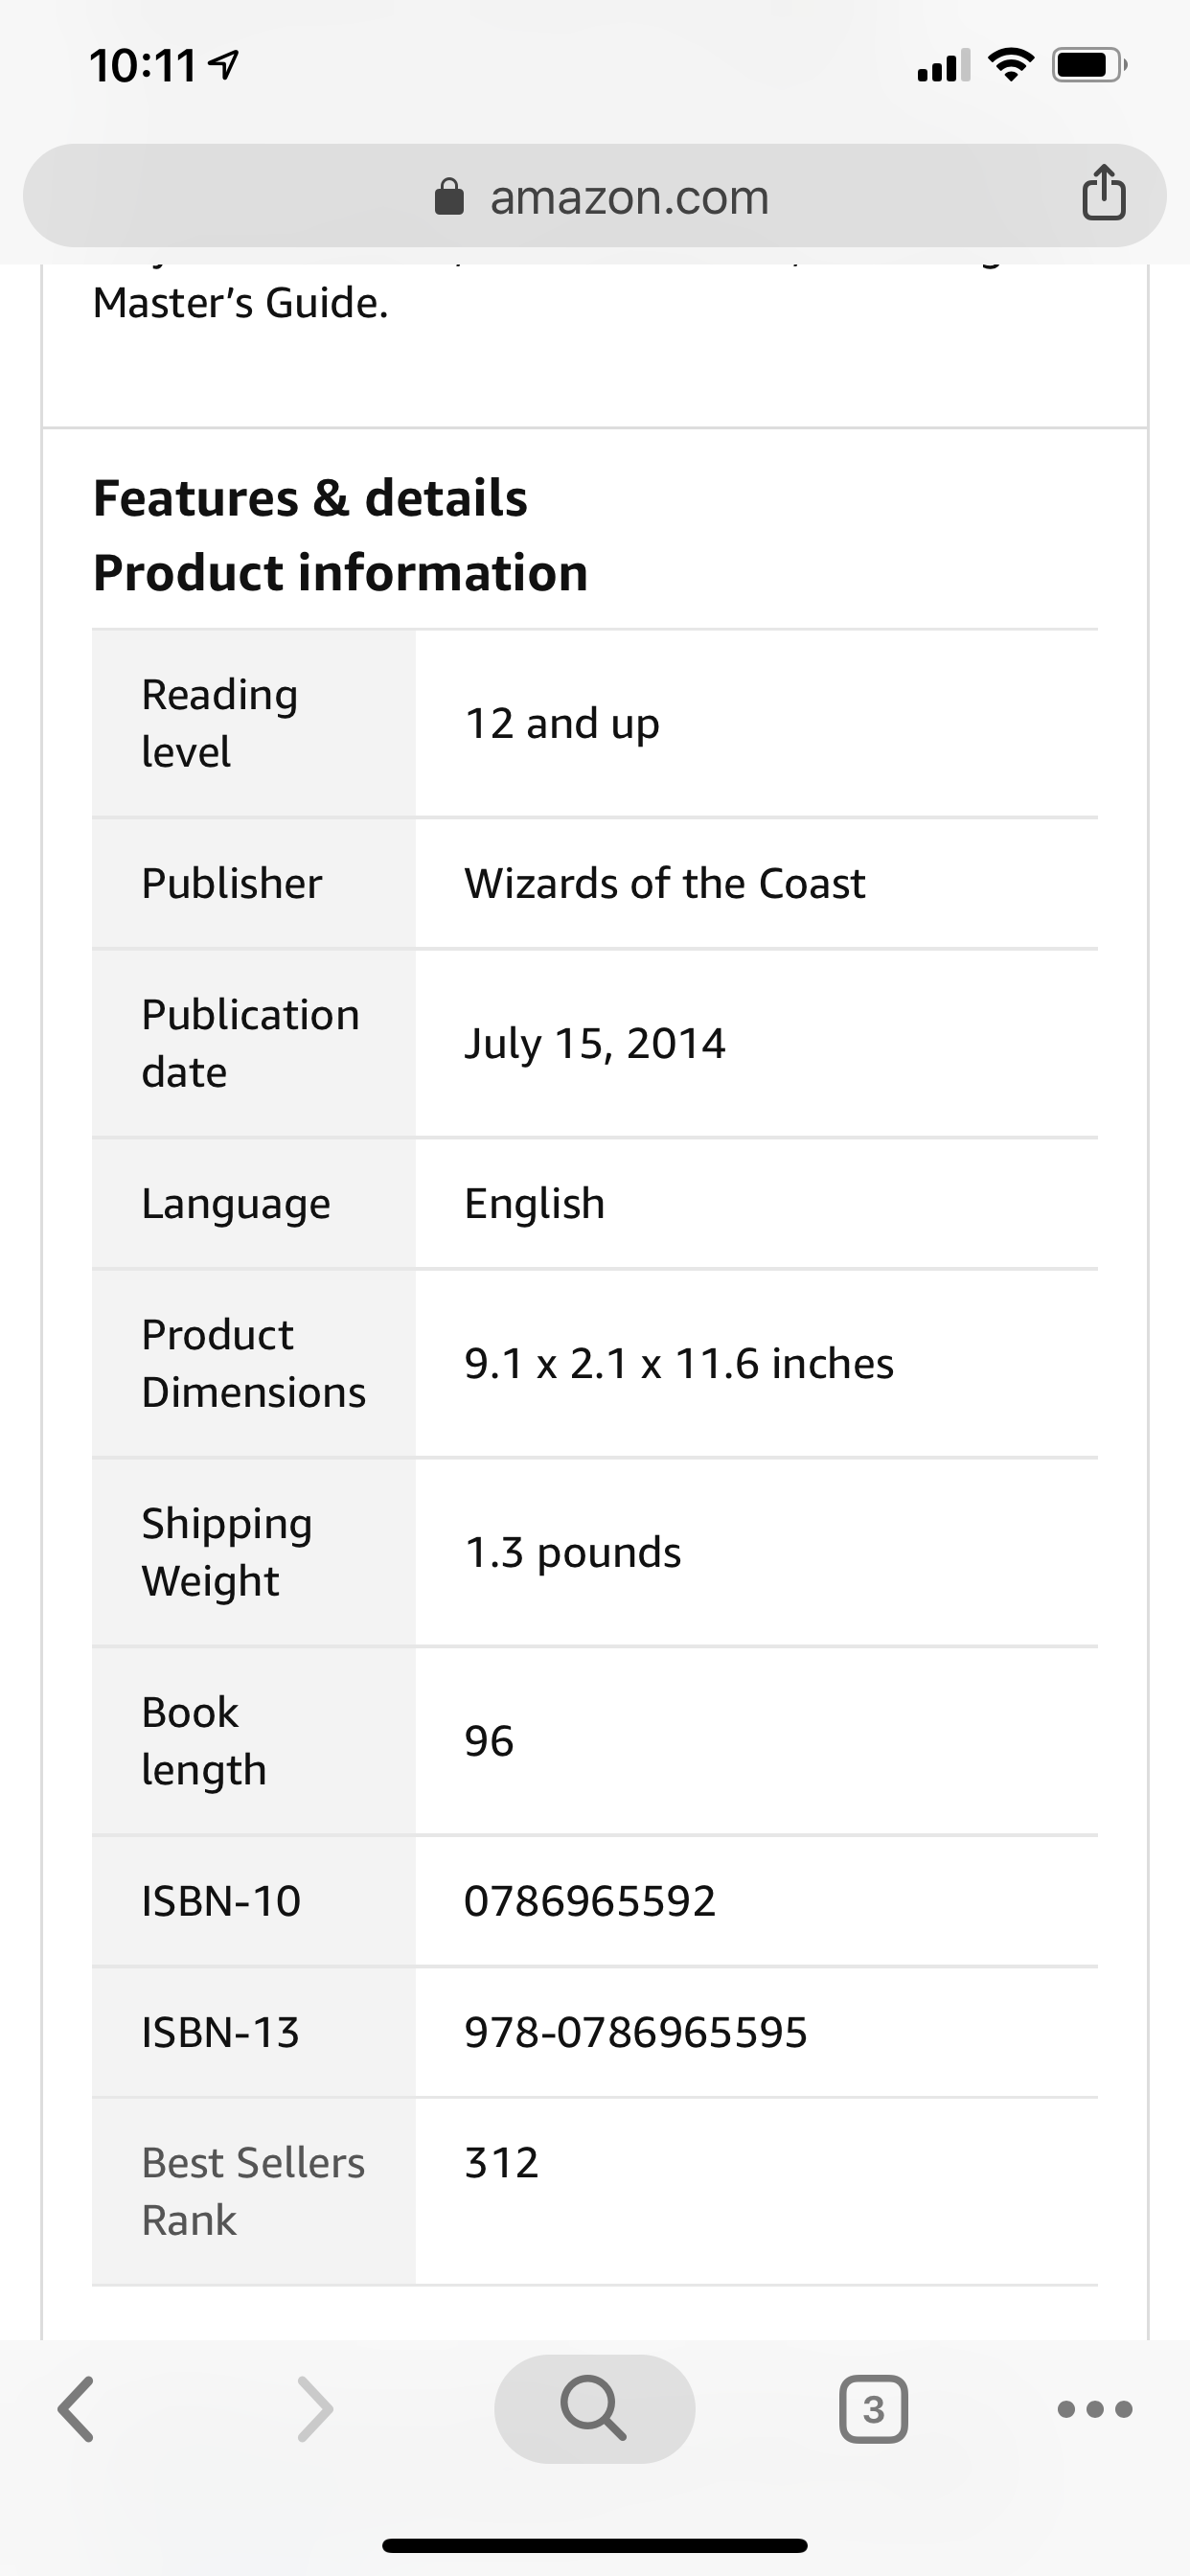Screen dimensions: 1190x2576
Task: Open the tab switcher showing 3 tabs
Action: (x=873, y=2409)
